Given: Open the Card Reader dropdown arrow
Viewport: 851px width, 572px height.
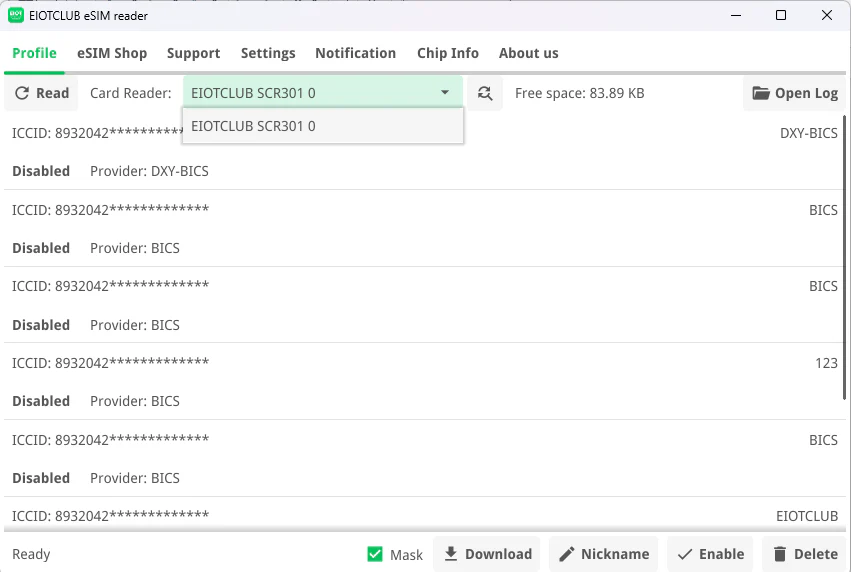Looking at the screenshot, I should coord(444,93).
